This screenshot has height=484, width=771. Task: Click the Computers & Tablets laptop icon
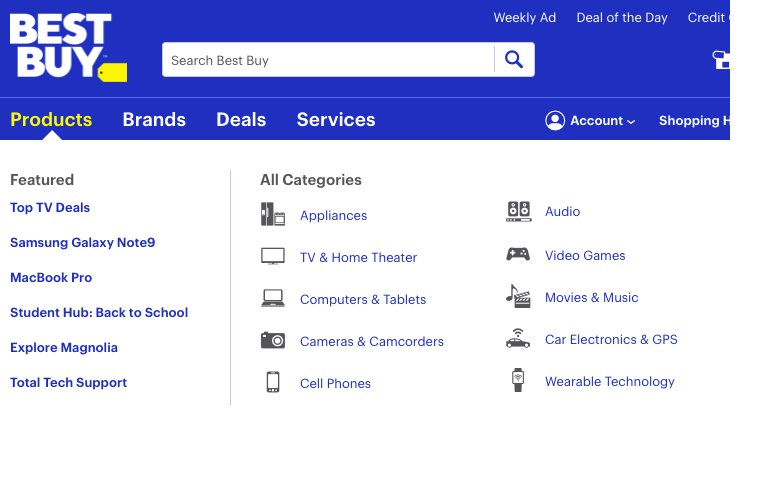pos(273,298)
